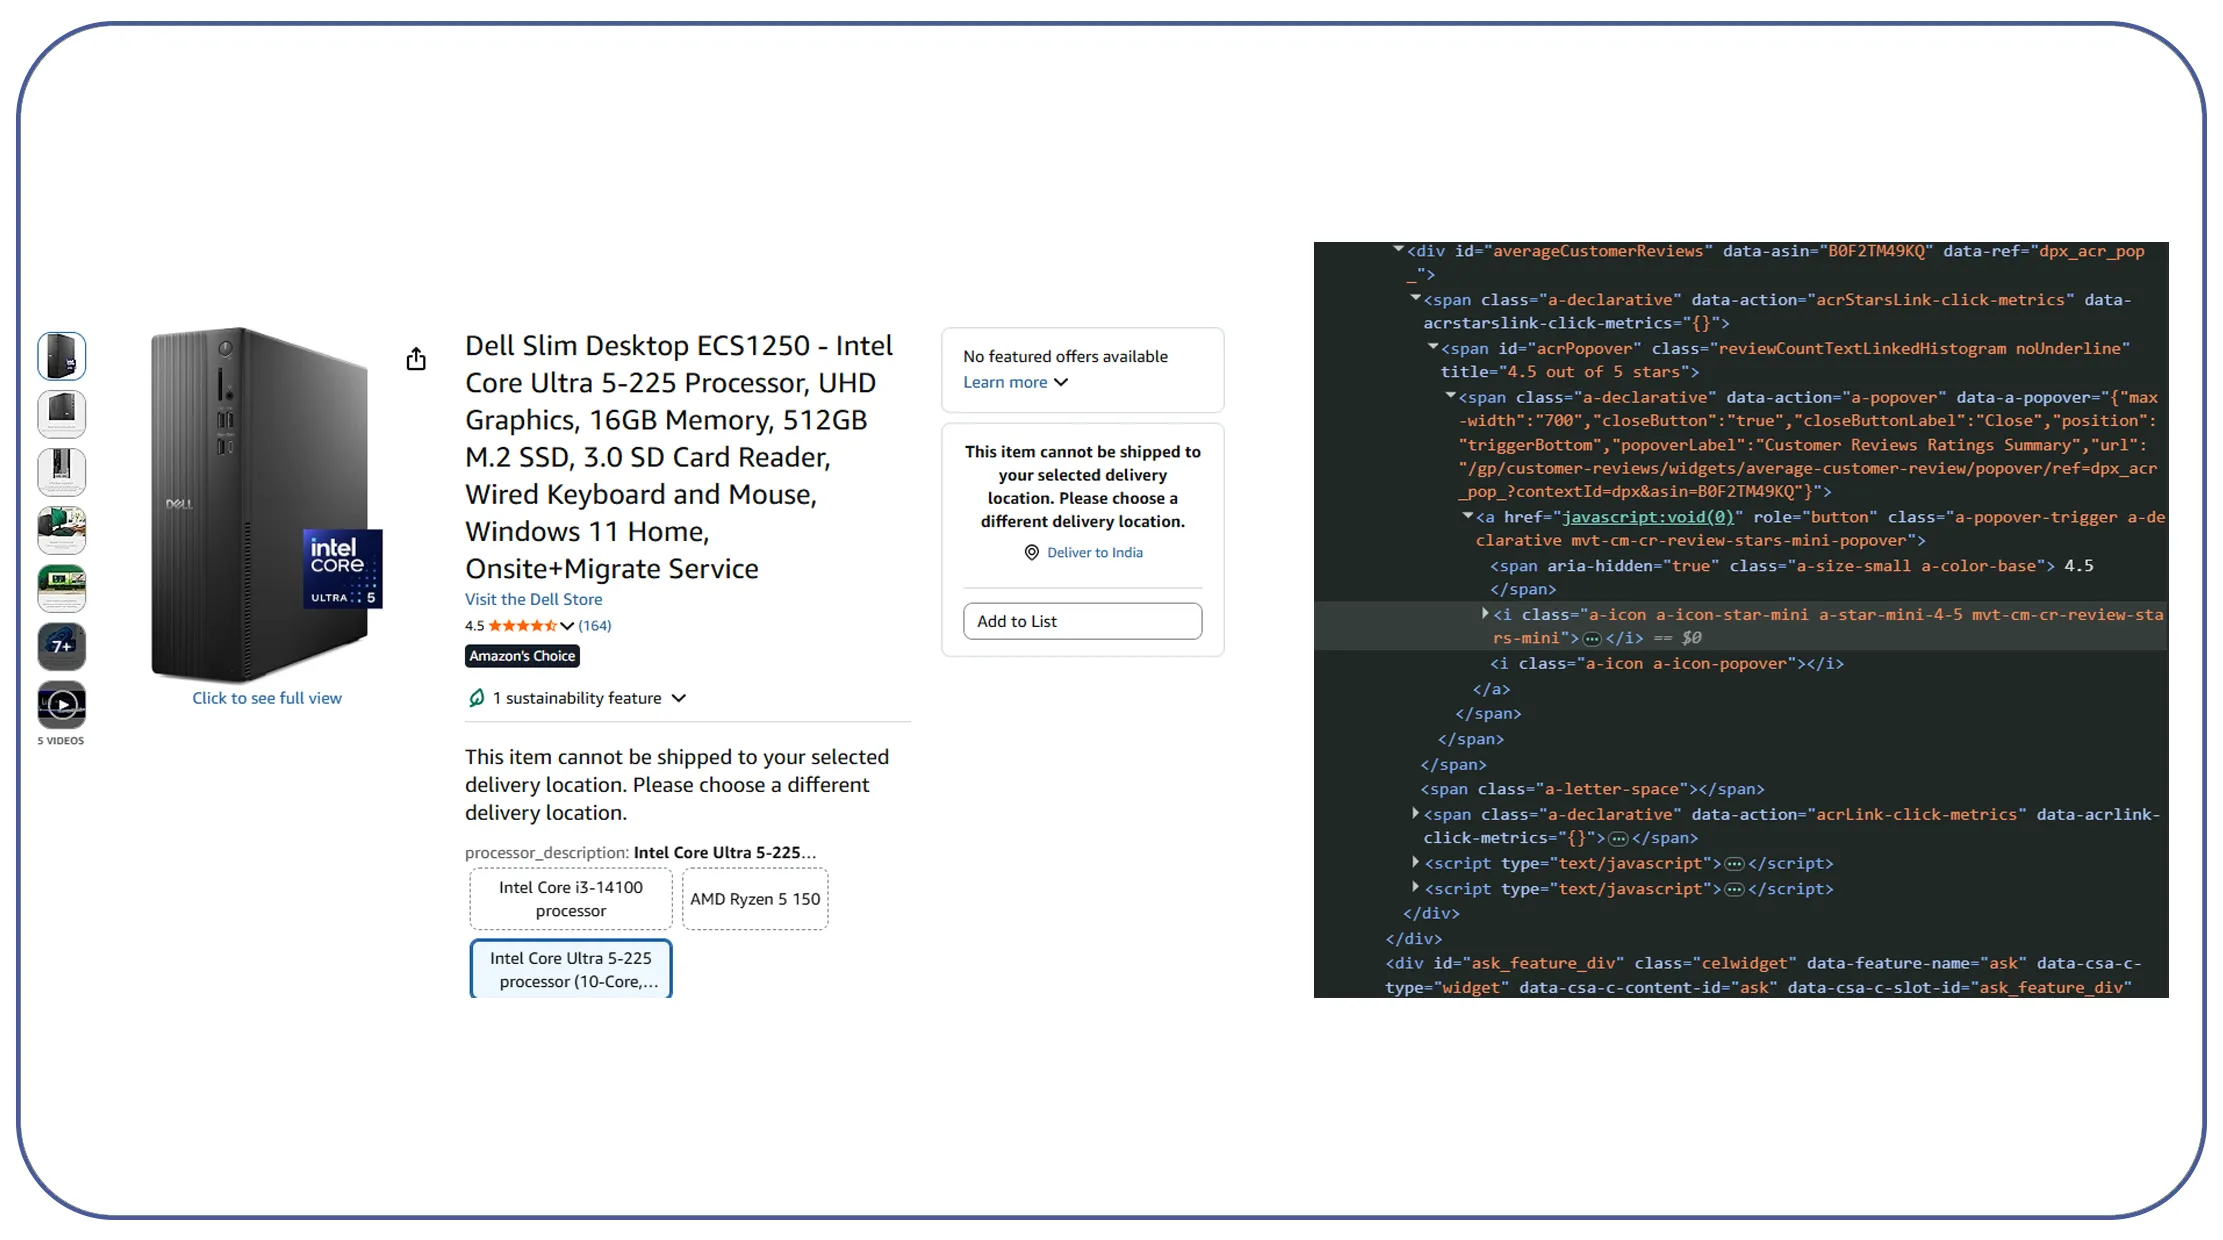The width and height of the screenshot is (2223, 1240).
Task: Click the 4.5 star rating stars
Action: 523,626
